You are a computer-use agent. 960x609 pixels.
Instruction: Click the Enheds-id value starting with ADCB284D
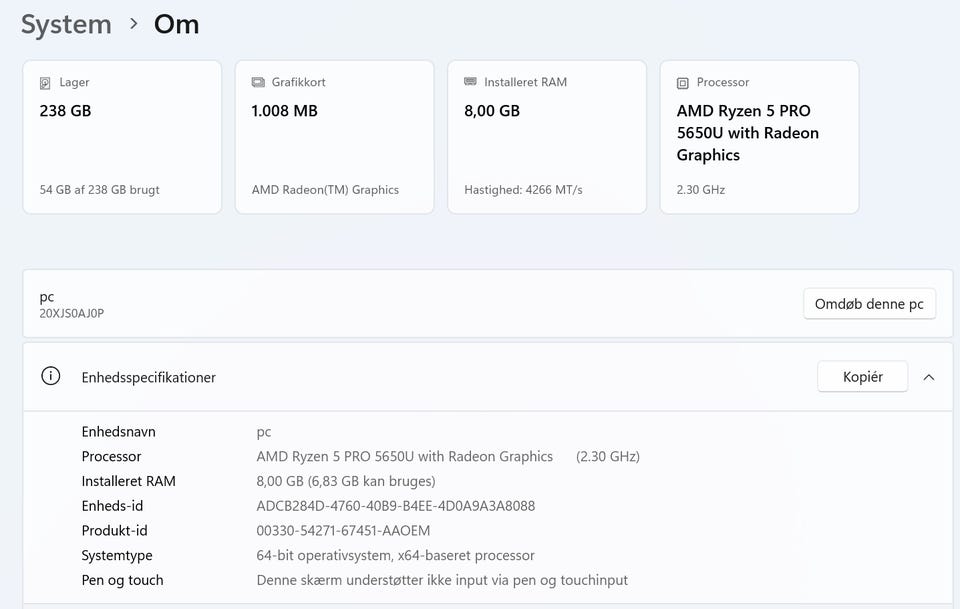click(395, 506)
